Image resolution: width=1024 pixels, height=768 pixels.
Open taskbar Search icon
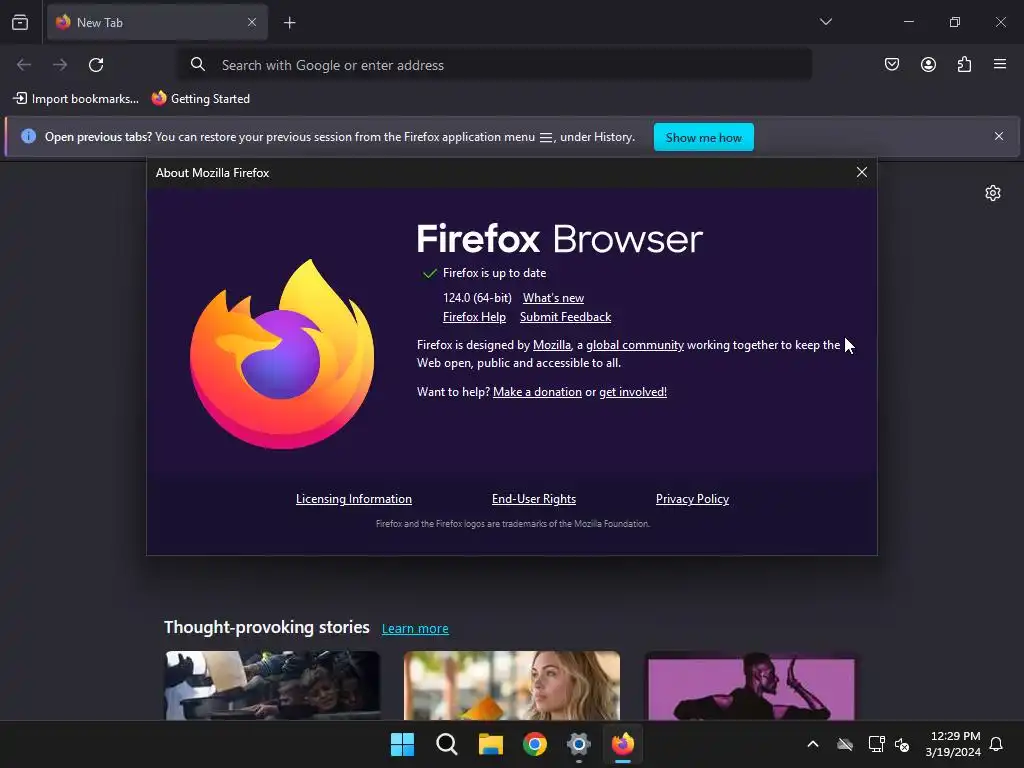tap(447, 744)
